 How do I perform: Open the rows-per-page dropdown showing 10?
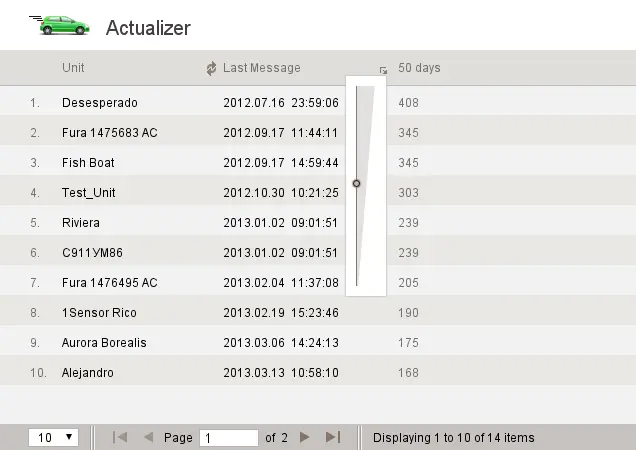pos(54,437)
